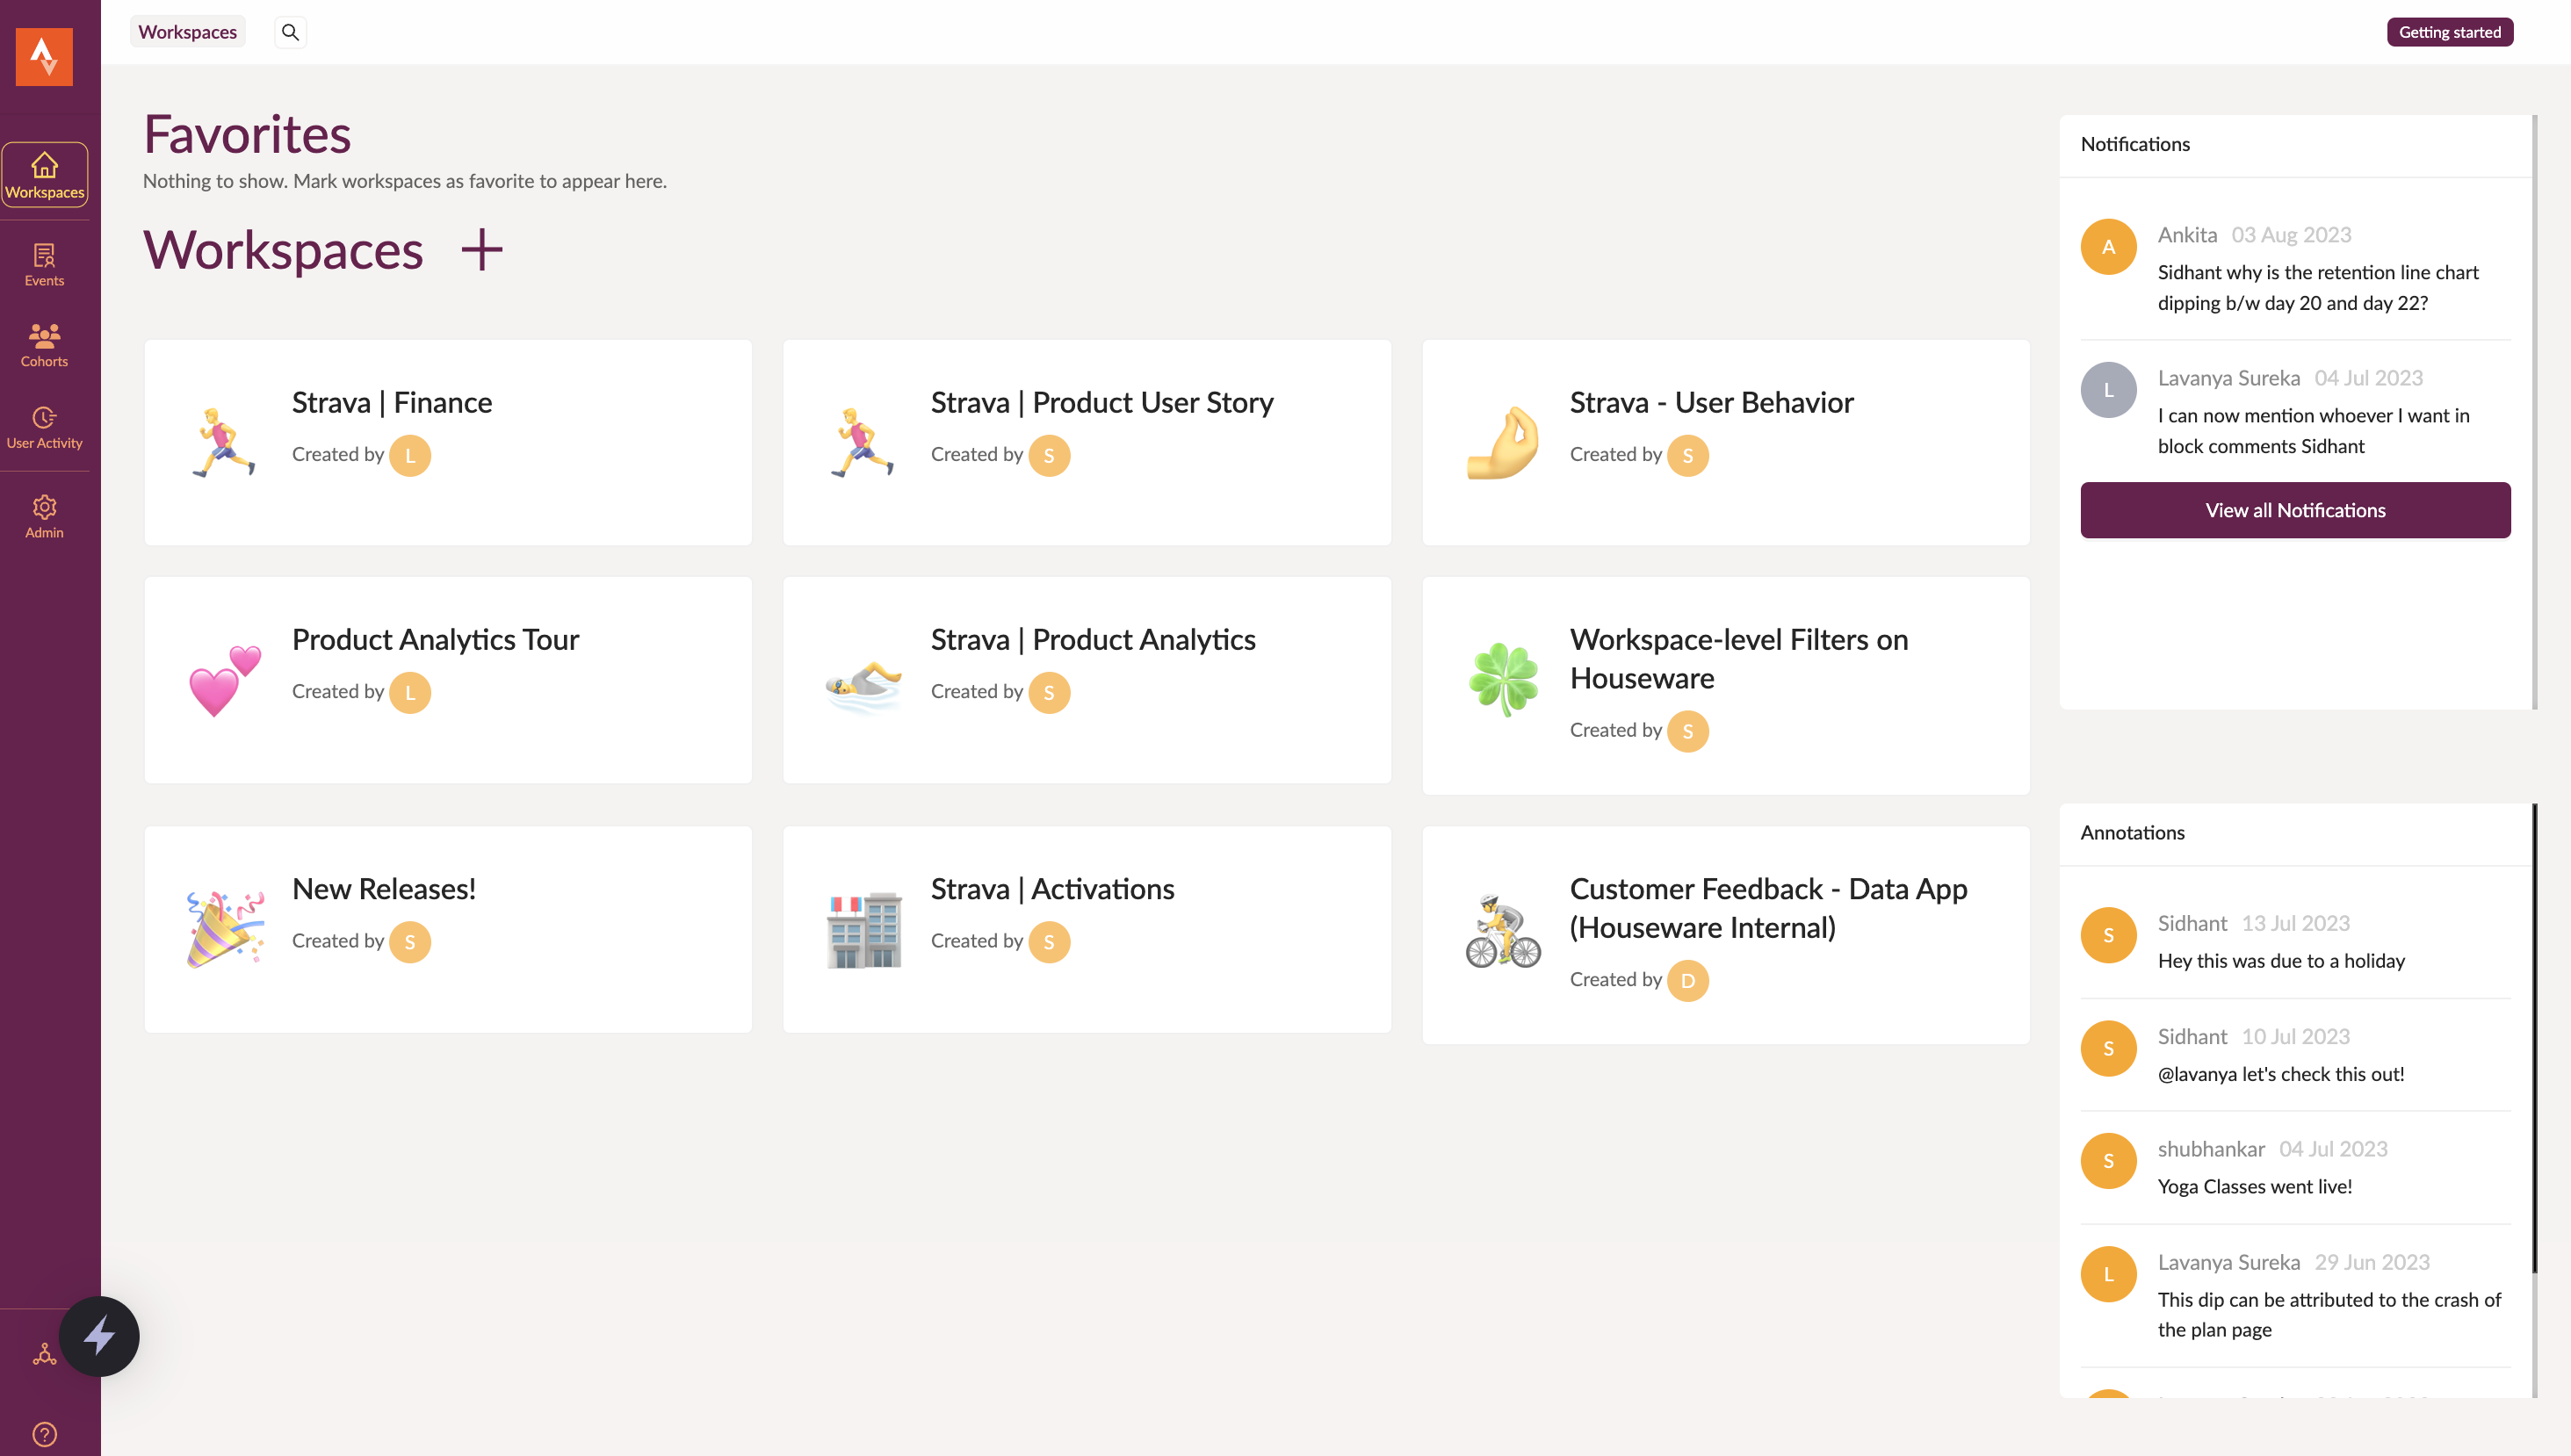
Task: Open User Activity from sidebar
Action: pyautogui.click(x=44, y=428)
